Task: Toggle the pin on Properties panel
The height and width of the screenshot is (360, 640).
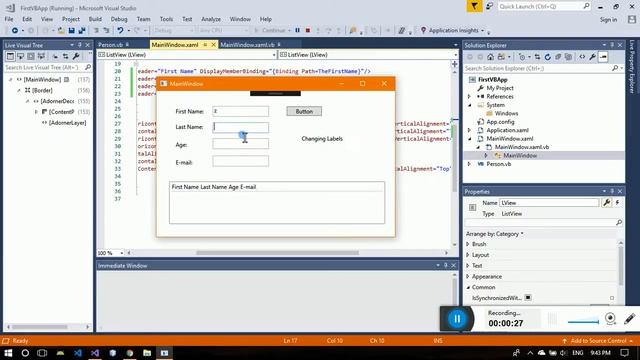Action: (x=612, y=191)
